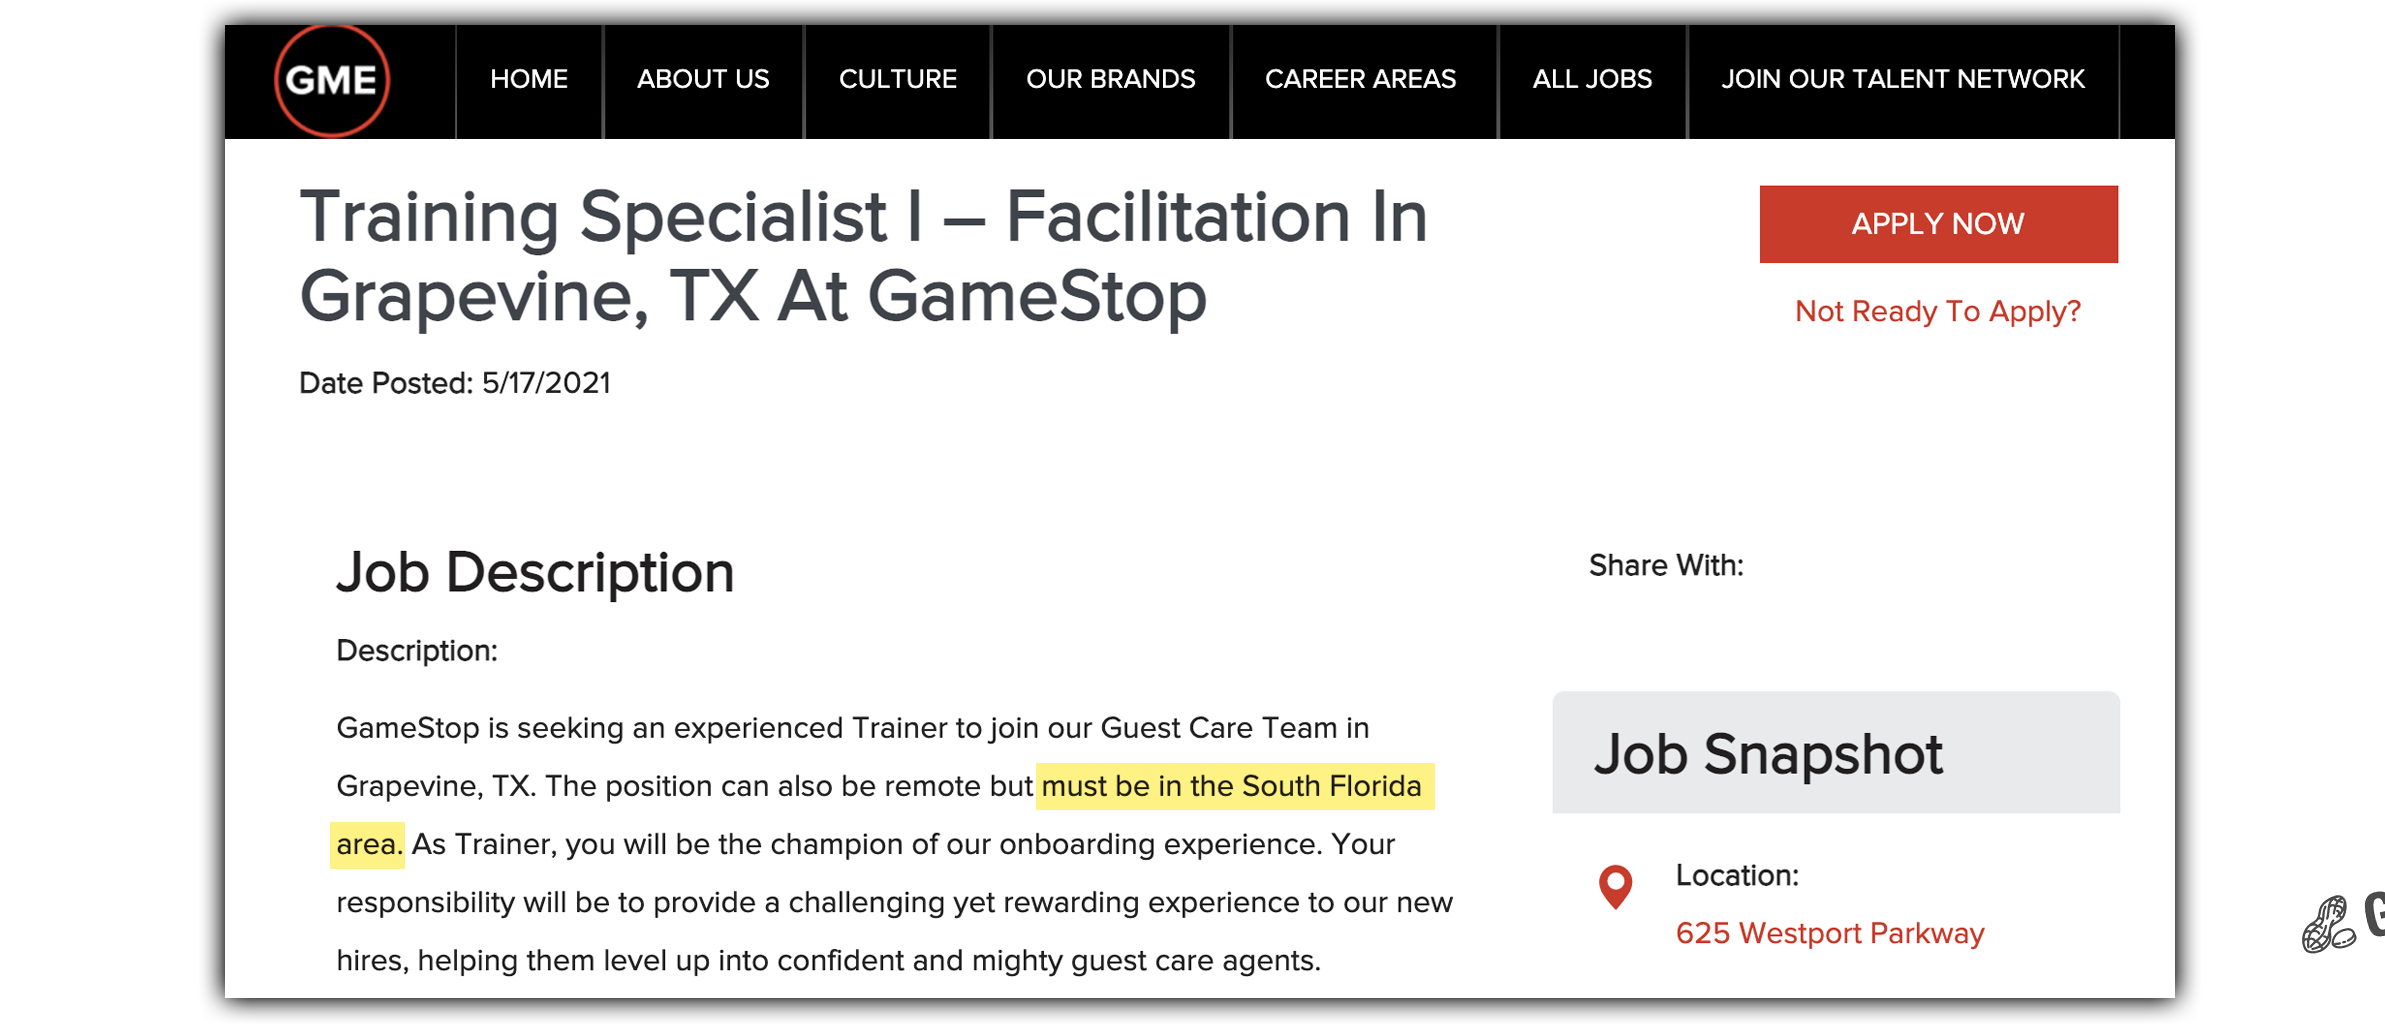
Task: Click the Date Posted 5/17/2021 text
Action: pyautogui.click(x=455, y=383)
